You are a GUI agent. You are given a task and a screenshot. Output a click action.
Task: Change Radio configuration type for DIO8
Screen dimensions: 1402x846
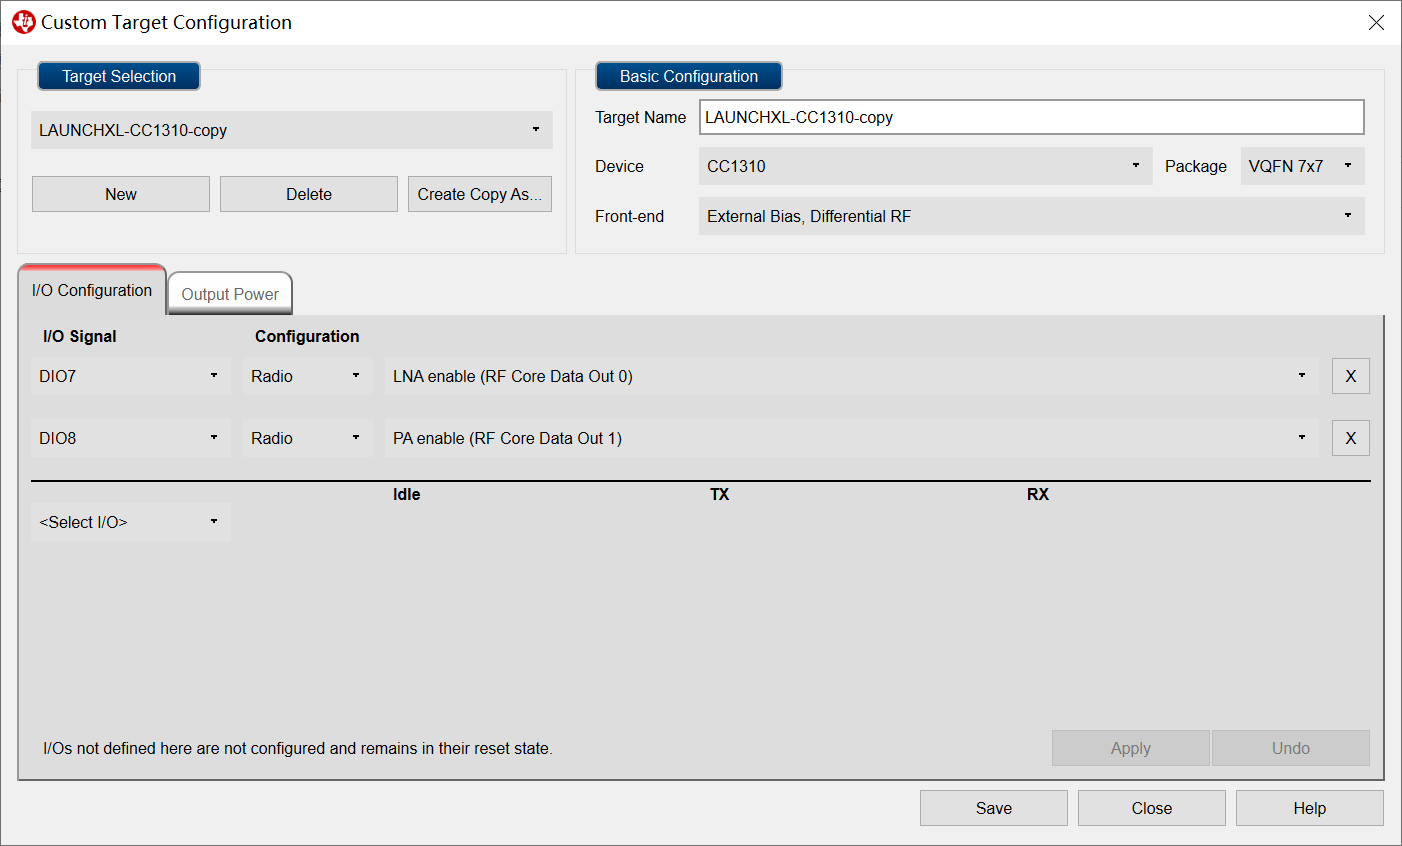[x=308, y=438]
